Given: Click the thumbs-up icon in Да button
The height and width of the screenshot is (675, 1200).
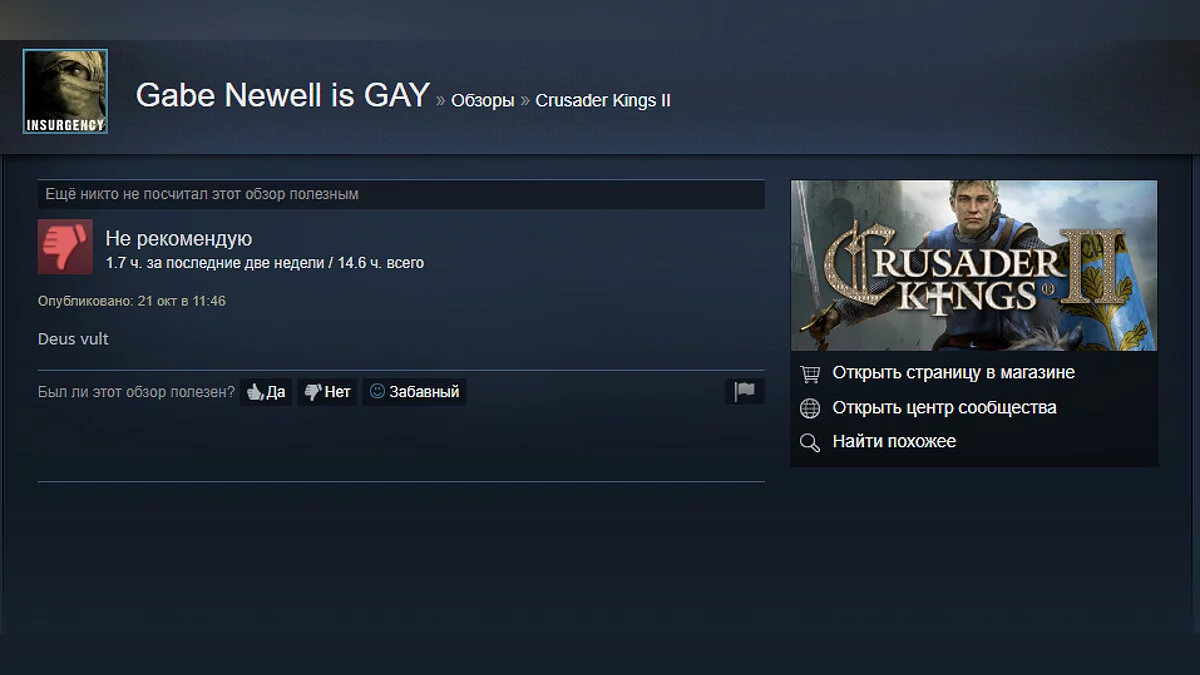Looking at the screenshot, I should coord(255,392).
